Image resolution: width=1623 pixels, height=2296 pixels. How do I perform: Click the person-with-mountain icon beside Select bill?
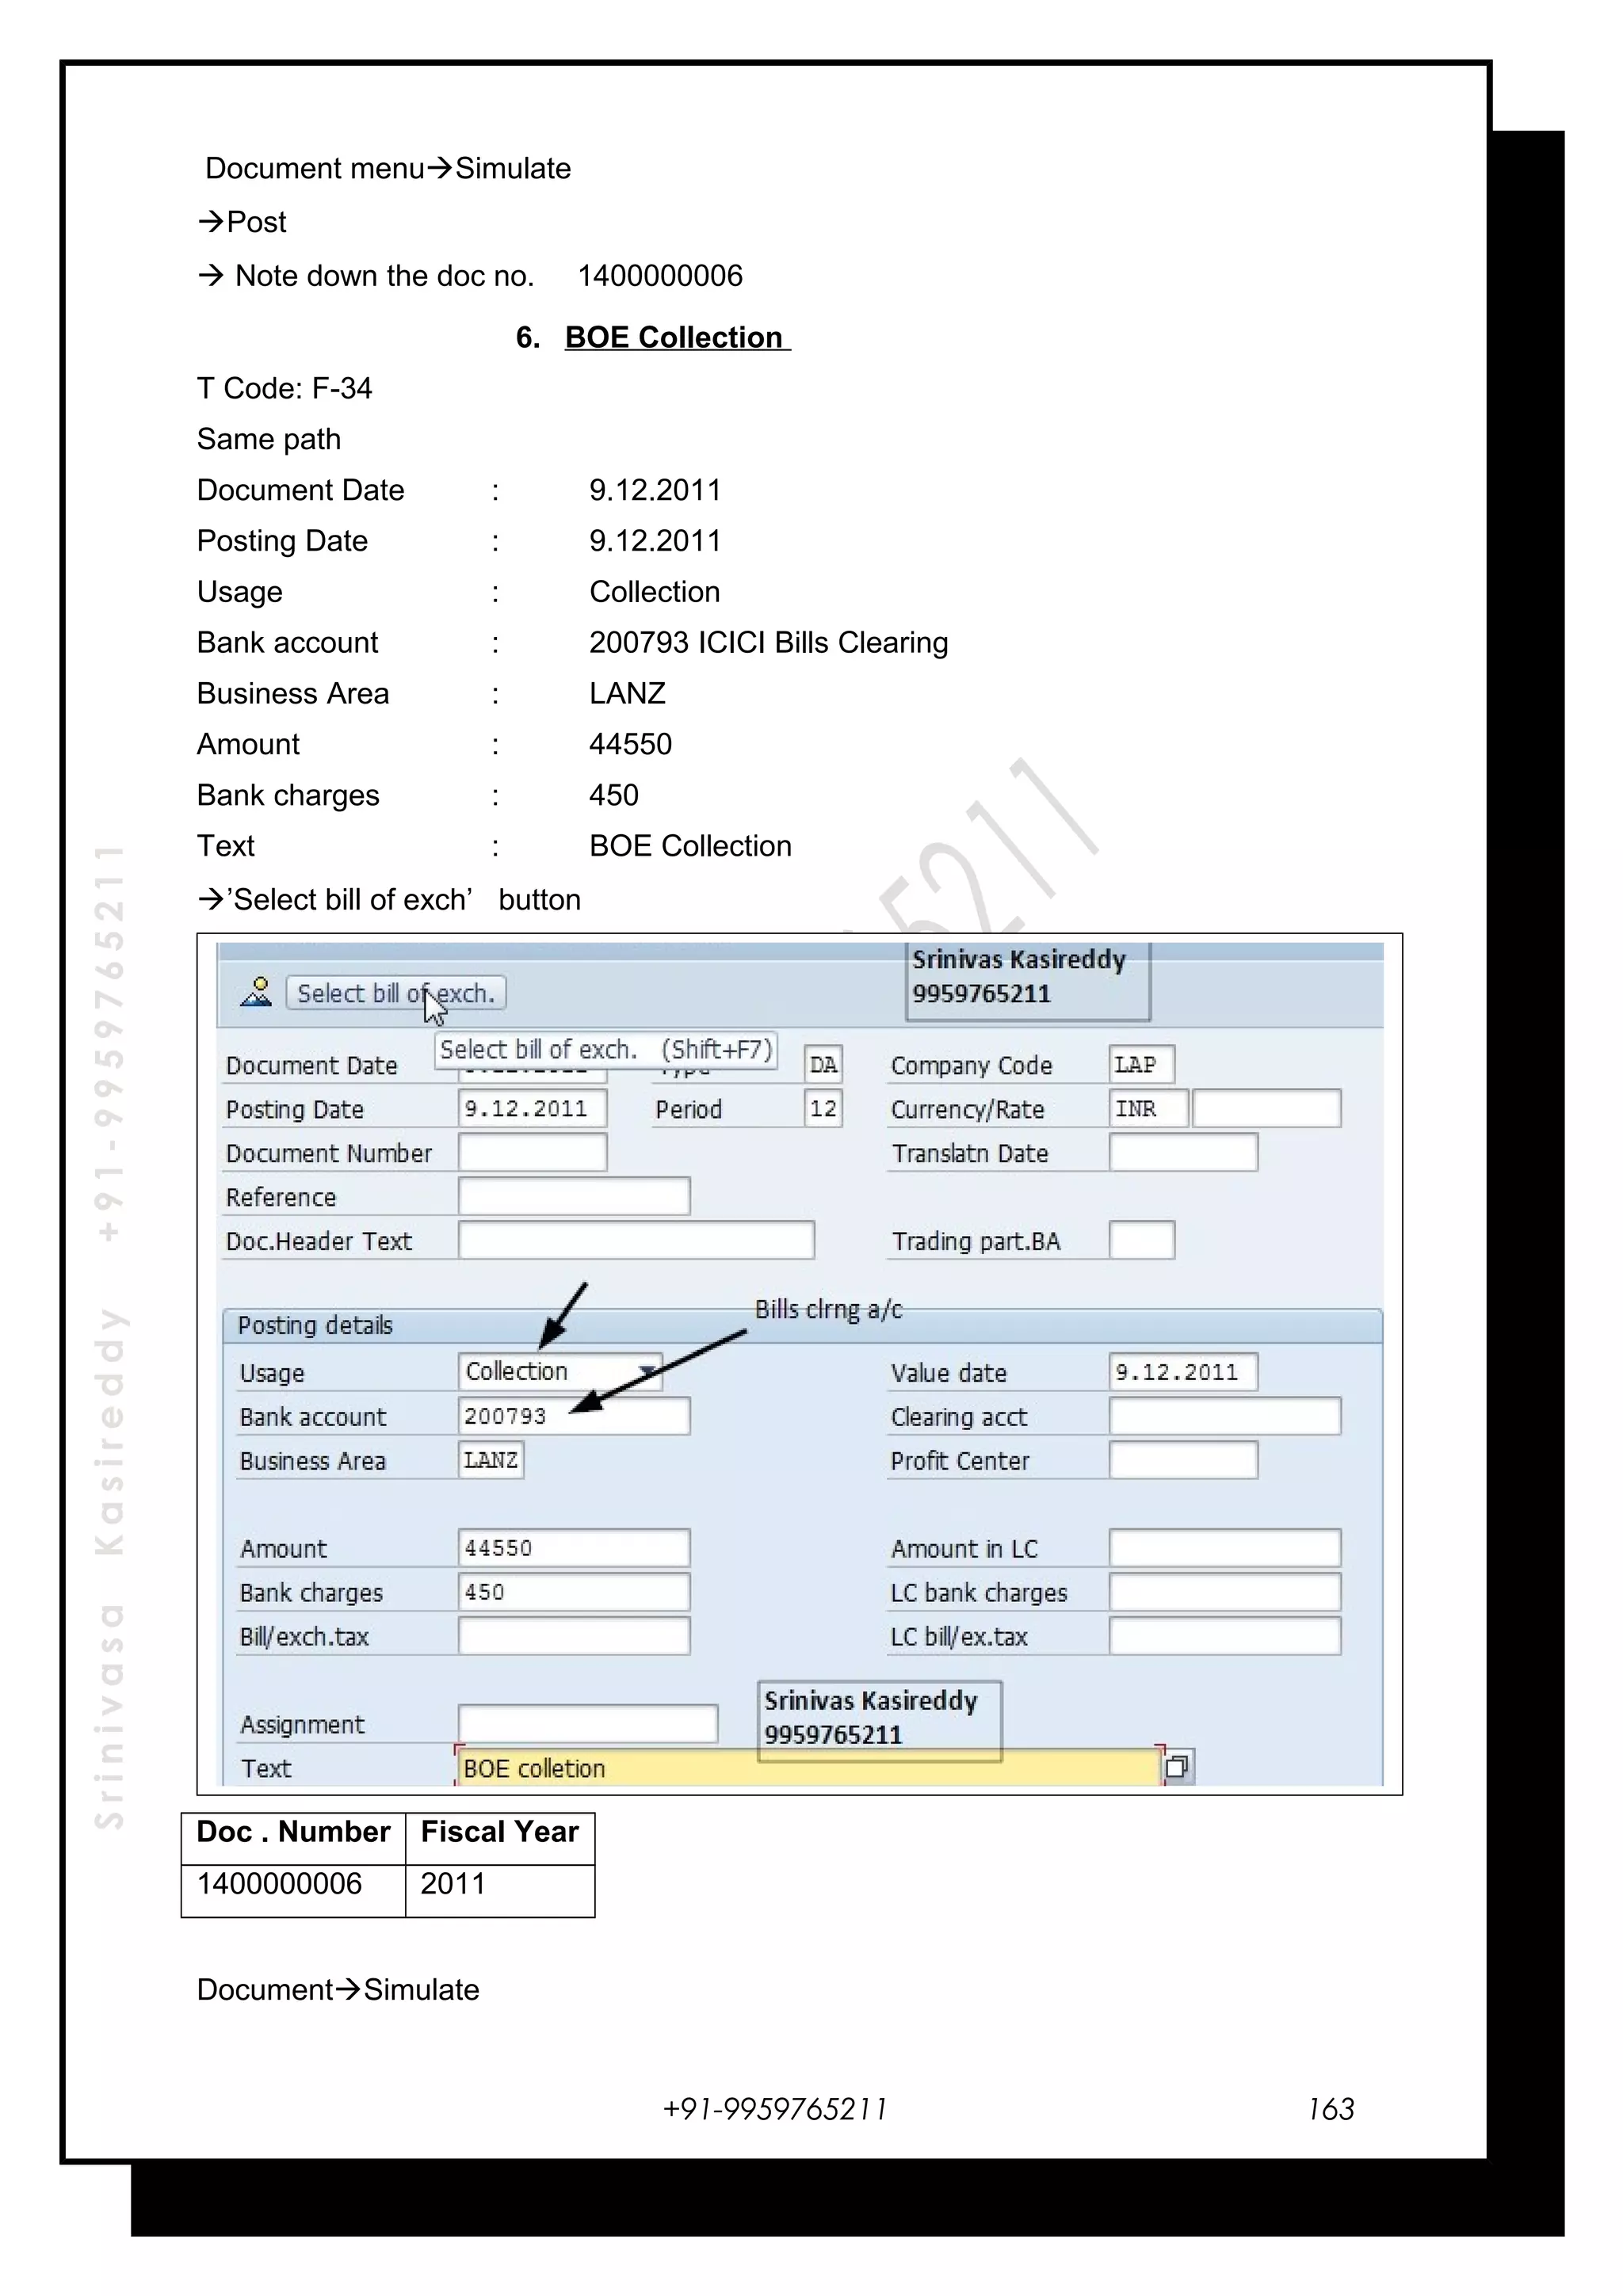click(x=257, y=992)
